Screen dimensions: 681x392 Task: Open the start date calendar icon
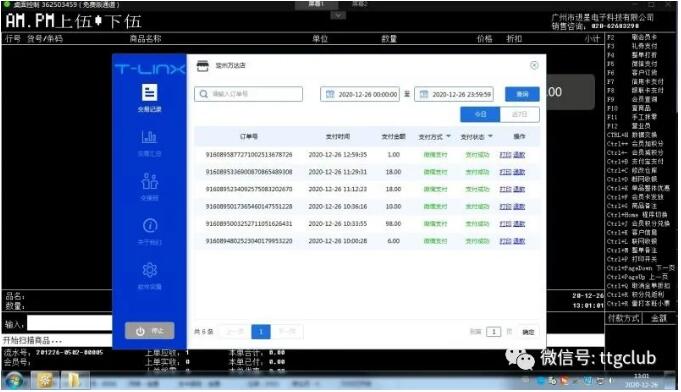(330, 94)
